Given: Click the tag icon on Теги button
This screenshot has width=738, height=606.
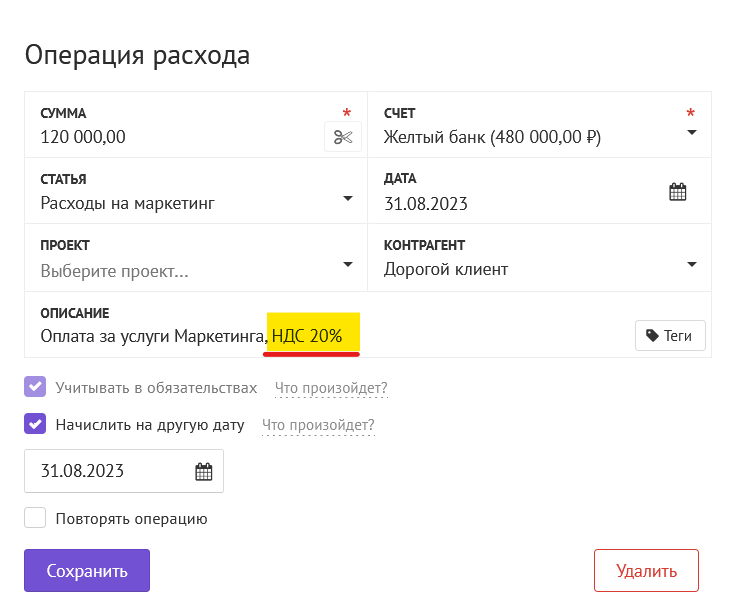Looking at the screenshot, I should click(x=652, y=335).
